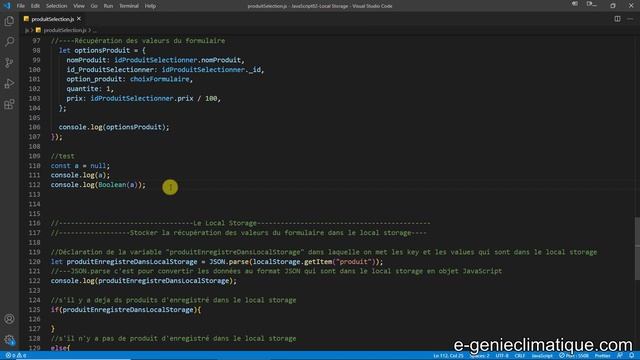
Task: Click the 'prix: idProduitSelectionner.prix / 100,' line
Action: [x=144, y=98]
